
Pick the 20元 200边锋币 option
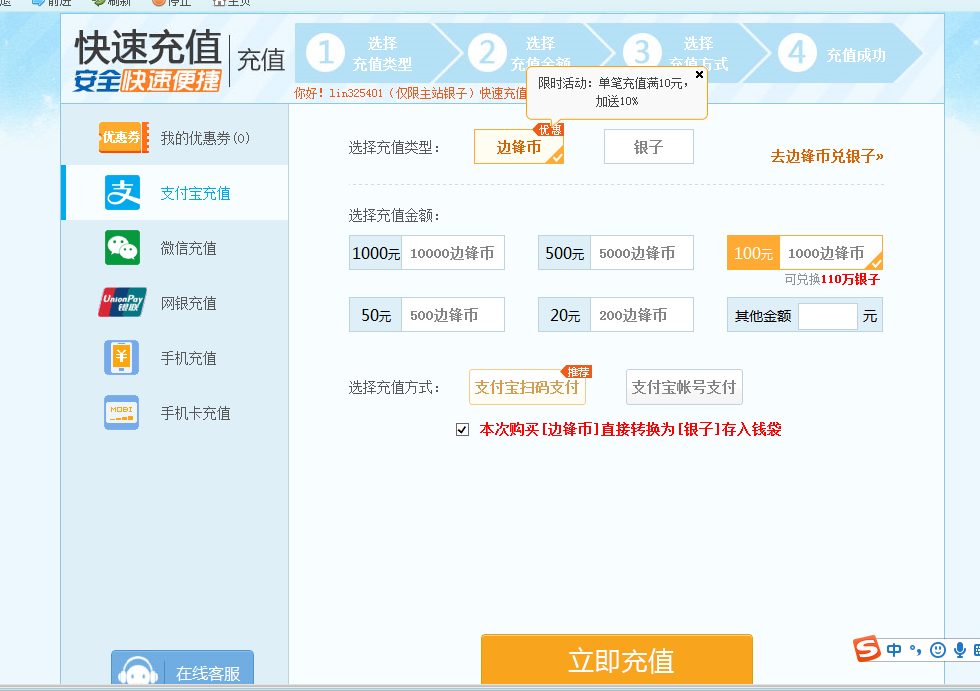pyautogui.click(x=615, y=315)
